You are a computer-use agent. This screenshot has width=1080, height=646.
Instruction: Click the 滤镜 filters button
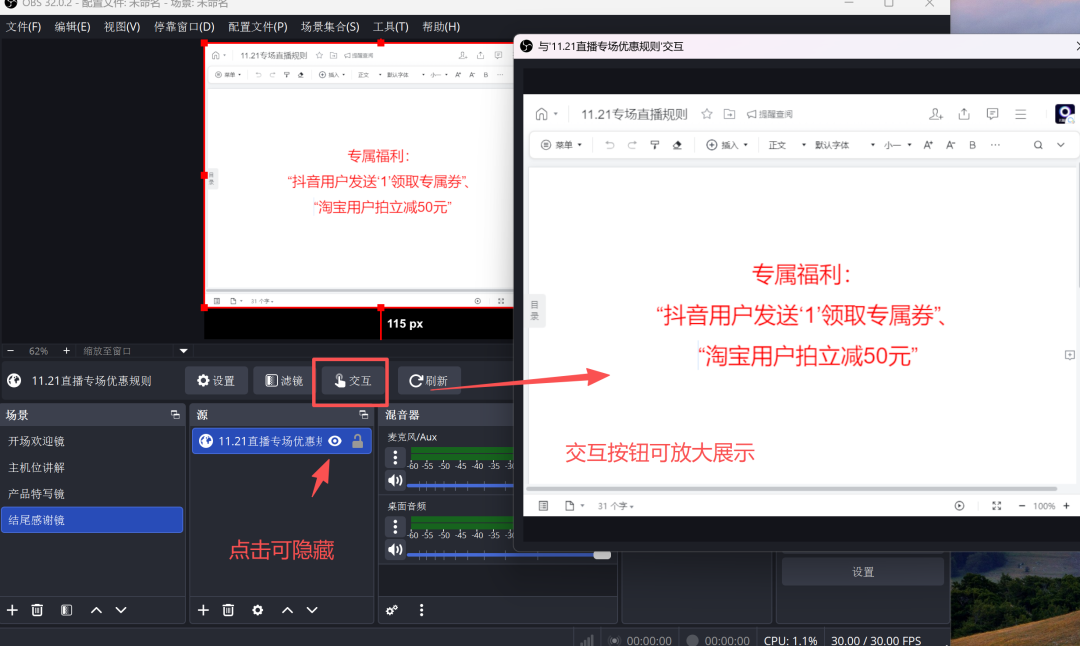pyautogui.click(x=284, y=381)
